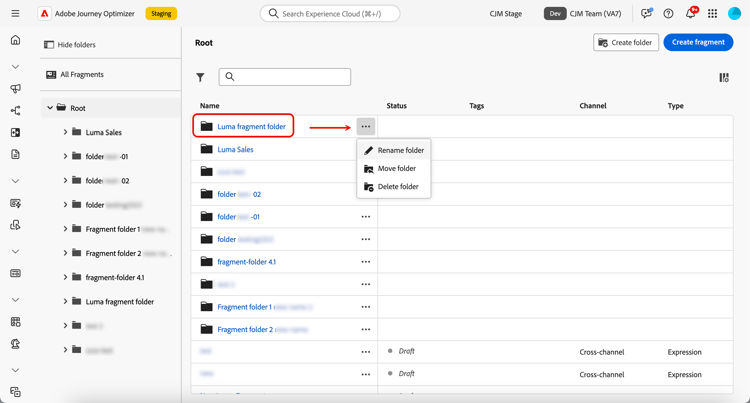This screenshot has width=750, height=403.
Task: Expand Fragment folder 2 tree node
Action: [x=65, y=253]
